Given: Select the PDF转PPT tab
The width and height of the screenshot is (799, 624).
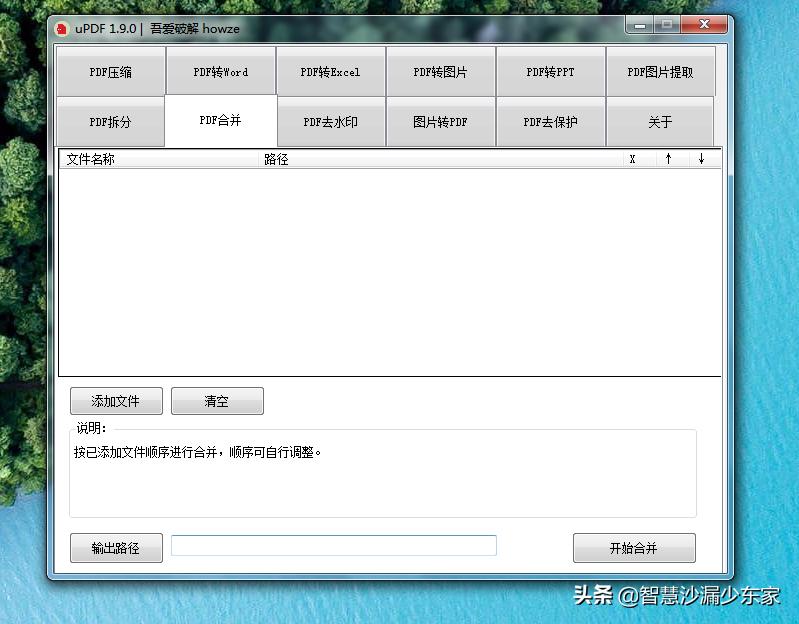Looking at the screenshot, I should pyautogui.click(x=550, y=71).
